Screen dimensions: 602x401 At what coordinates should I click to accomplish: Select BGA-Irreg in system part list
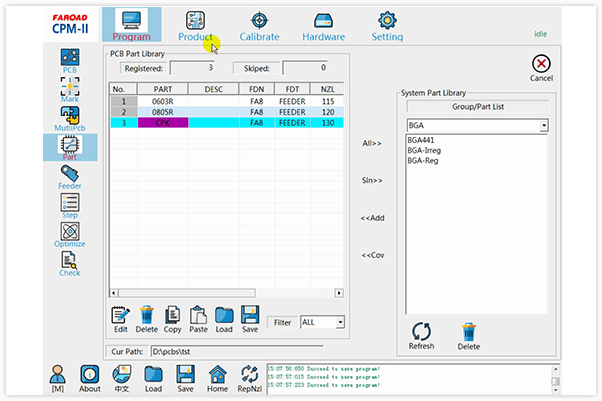pos(424,151)
